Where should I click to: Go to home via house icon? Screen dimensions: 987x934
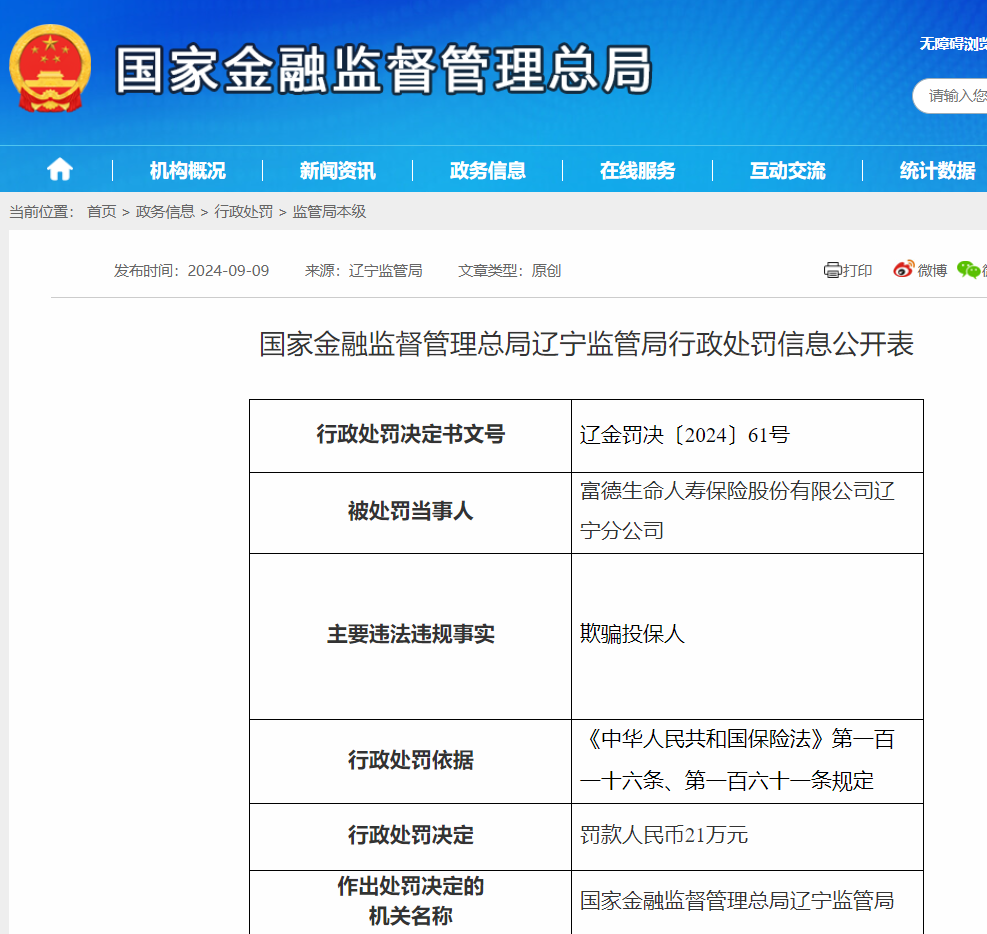click(x=60, y=170)
